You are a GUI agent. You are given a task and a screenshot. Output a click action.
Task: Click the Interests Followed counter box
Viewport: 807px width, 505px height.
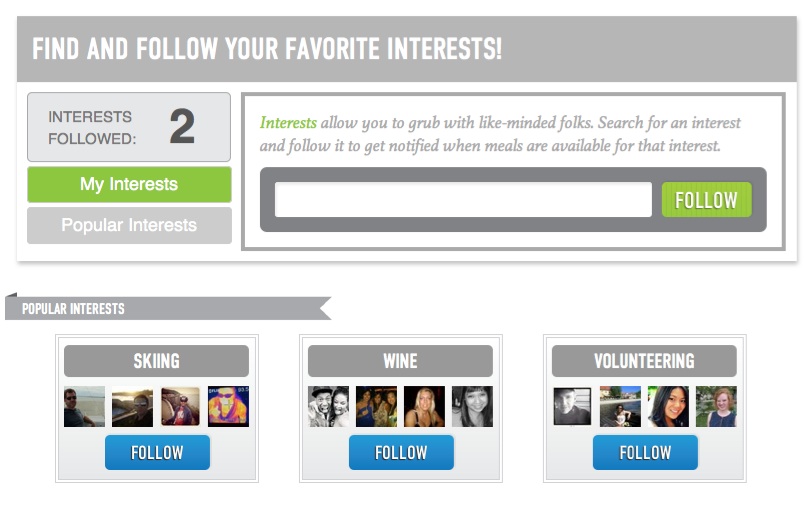click(x=129, y=127)
